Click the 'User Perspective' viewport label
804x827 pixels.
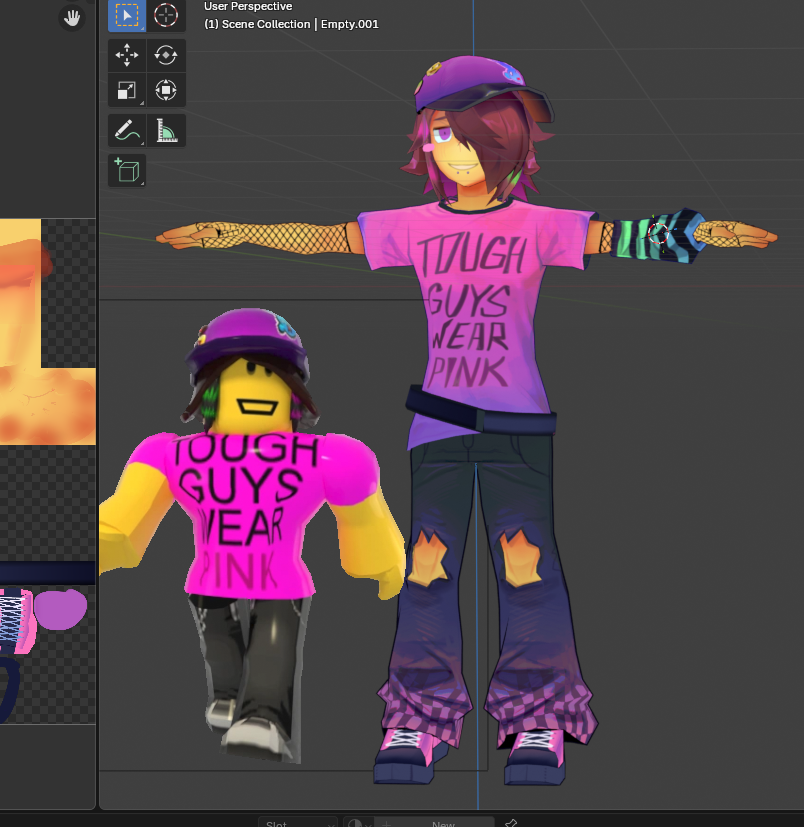[x=248, y=6]
